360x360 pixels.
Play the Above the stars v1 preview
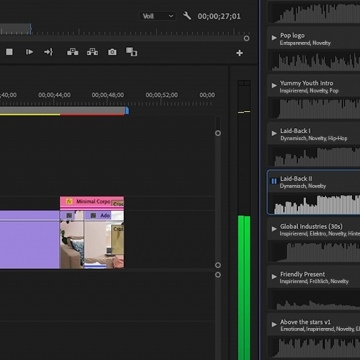274,324
